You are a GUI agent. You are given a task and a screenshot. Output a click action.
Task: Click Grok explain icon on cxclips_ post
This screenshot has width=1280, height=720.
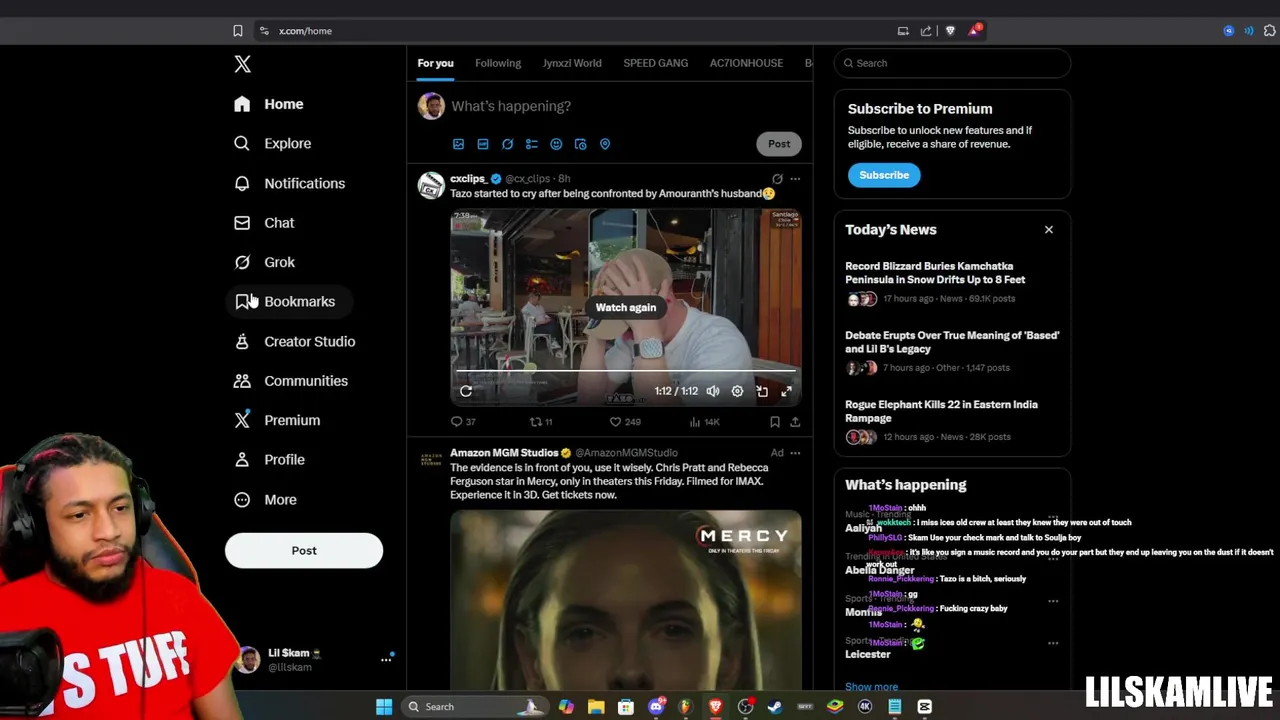pos(777,179)
